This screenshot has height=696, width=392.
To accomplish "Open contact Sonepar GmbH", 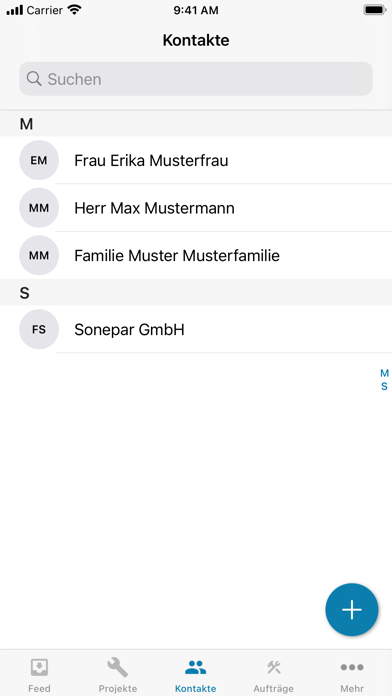I will pyautogui.click(x=196, y=329).
